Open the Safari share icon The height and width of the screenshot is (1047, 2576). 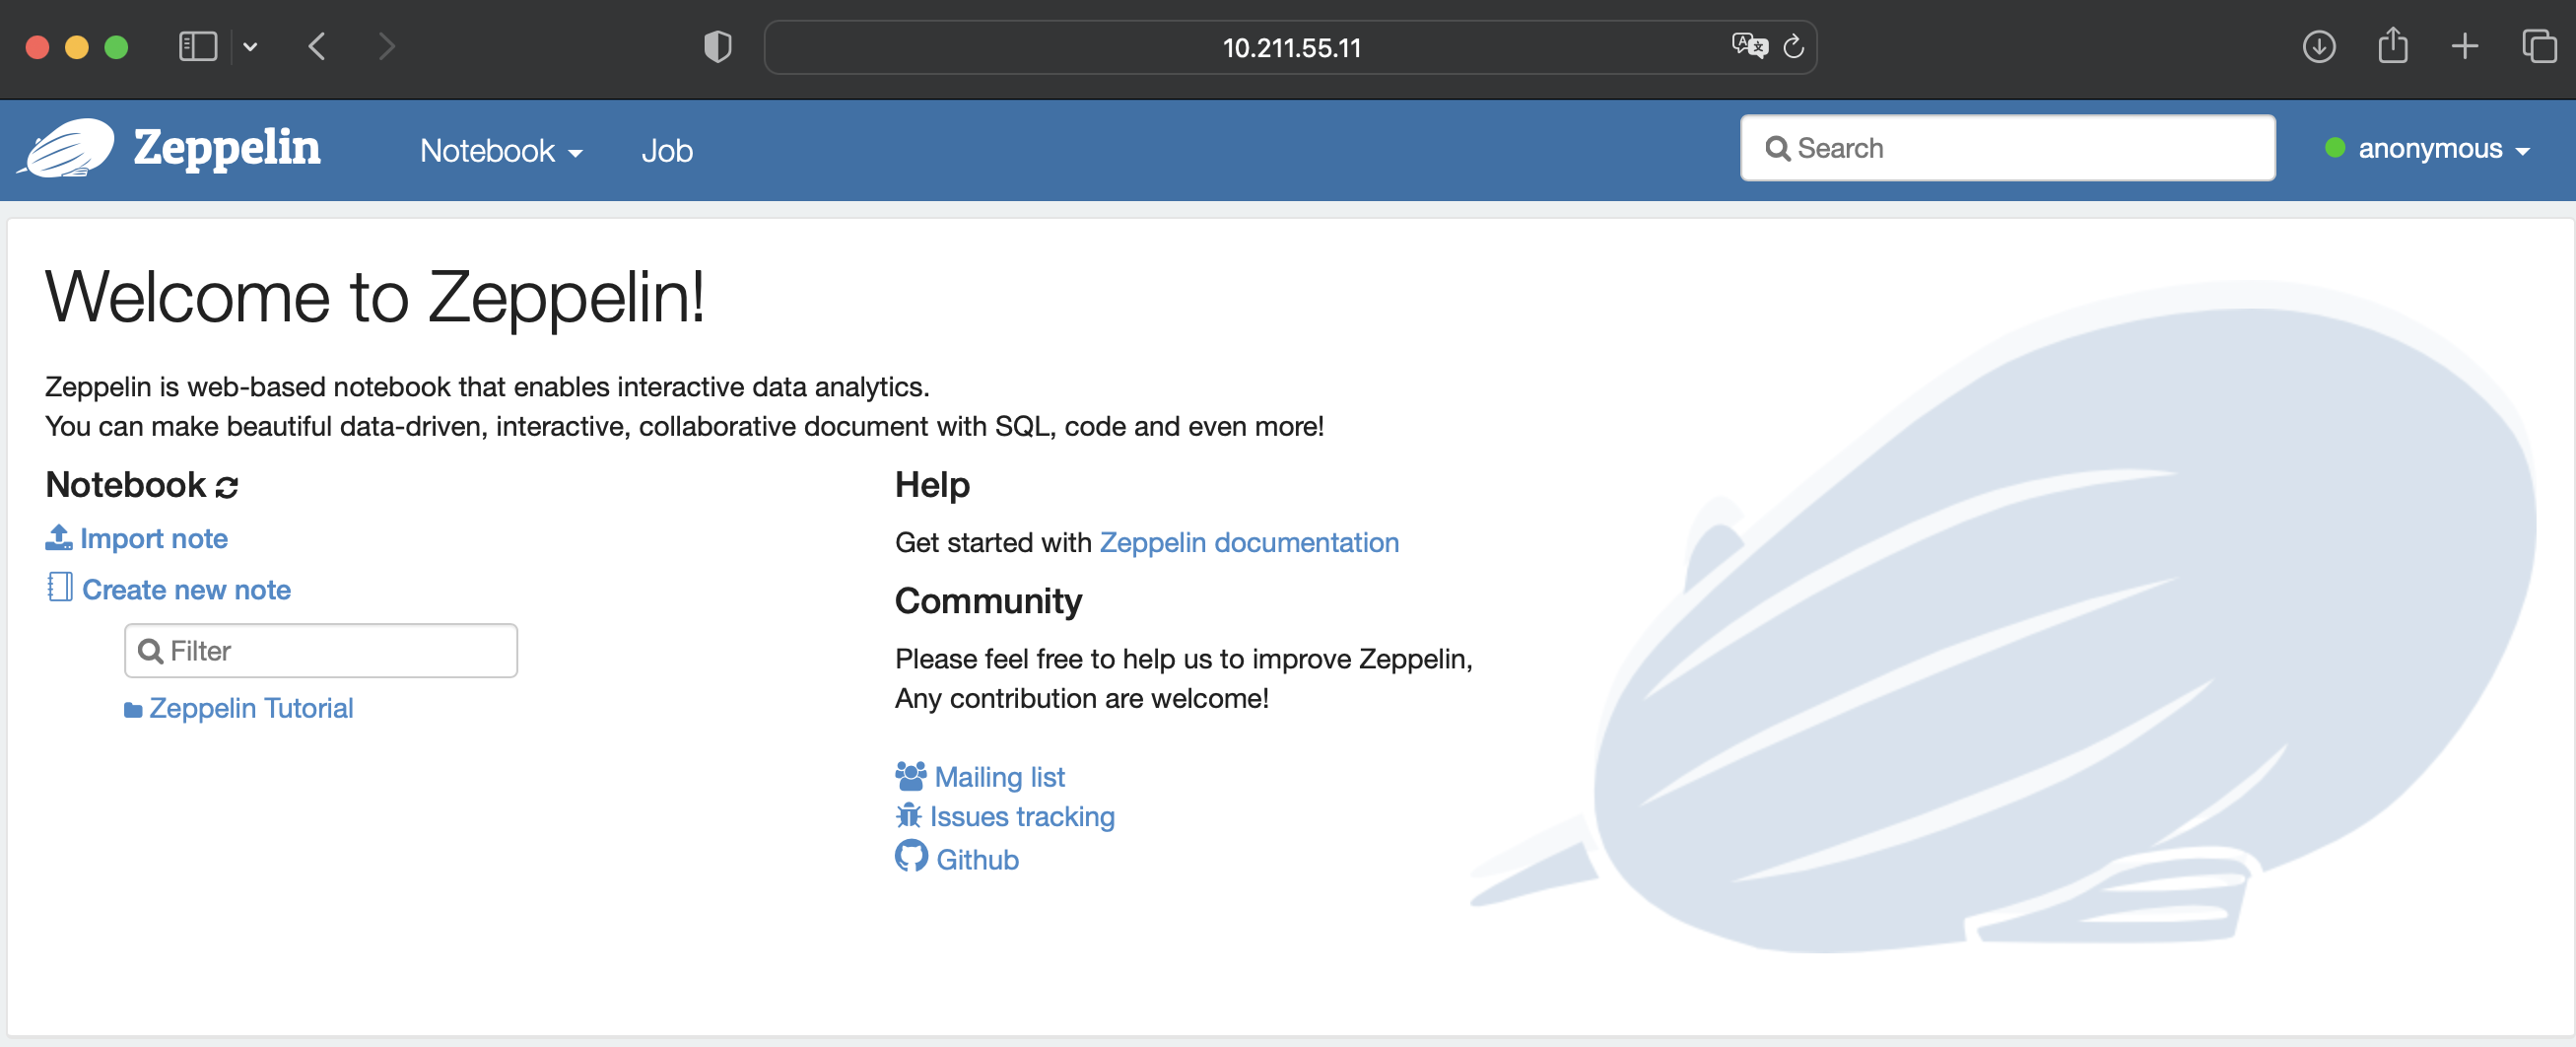[2393, 45]
